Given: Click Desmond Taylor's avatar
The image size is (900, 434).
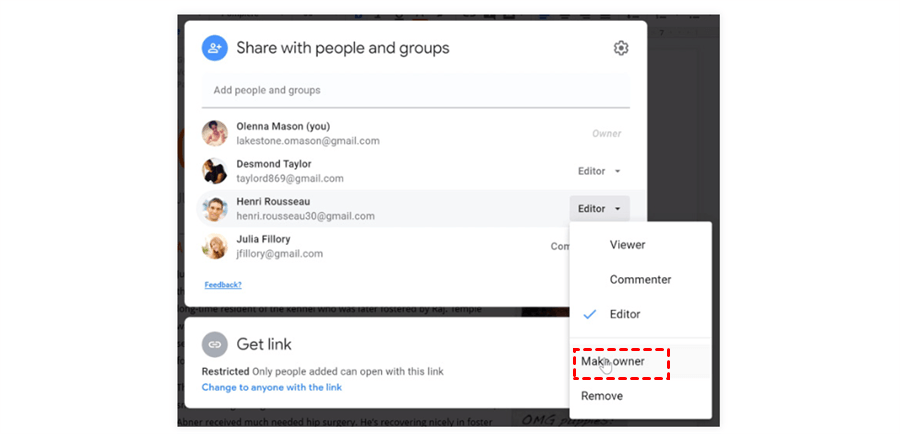Looking at the screenshot, I should tap(215, 171).
